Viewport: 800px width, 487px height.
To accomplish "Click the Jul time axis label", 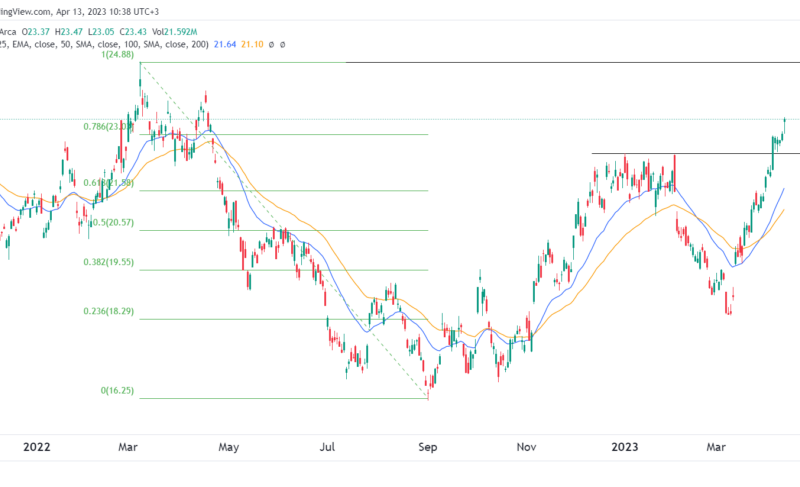I will coord(327,447).
